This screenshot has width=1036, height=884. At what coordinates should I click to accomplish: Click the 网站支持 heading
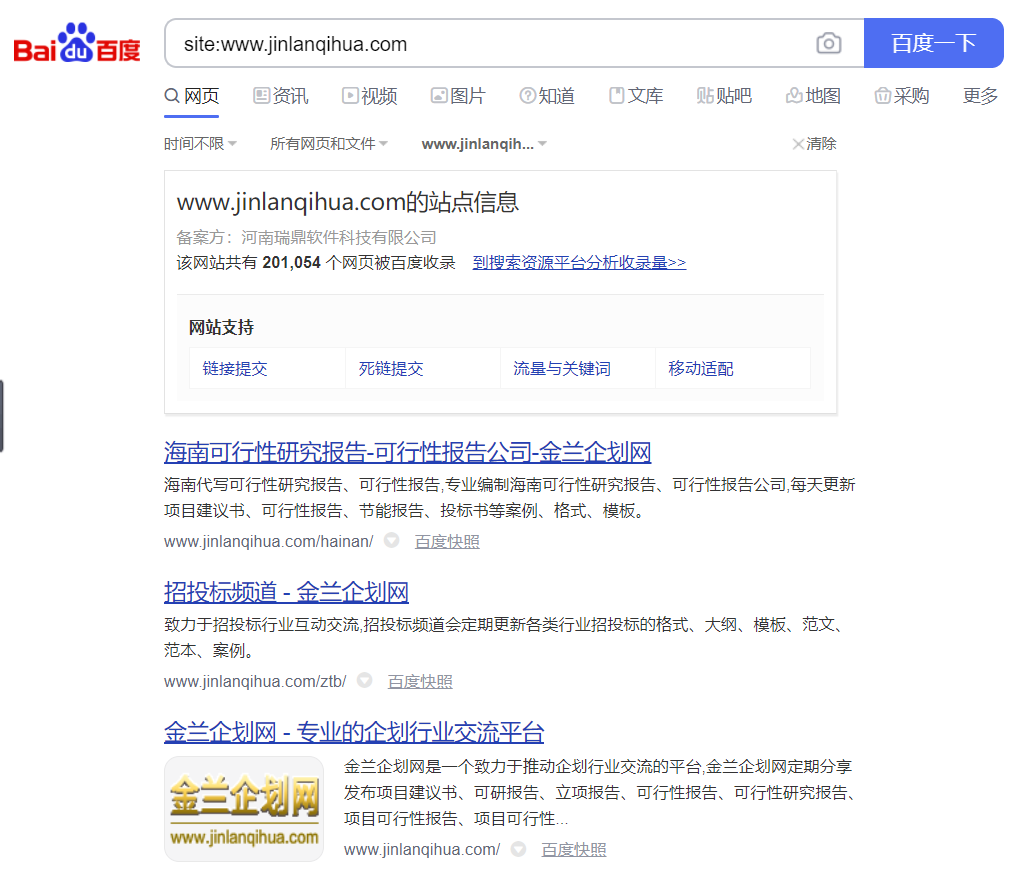(x=221, y=327)
